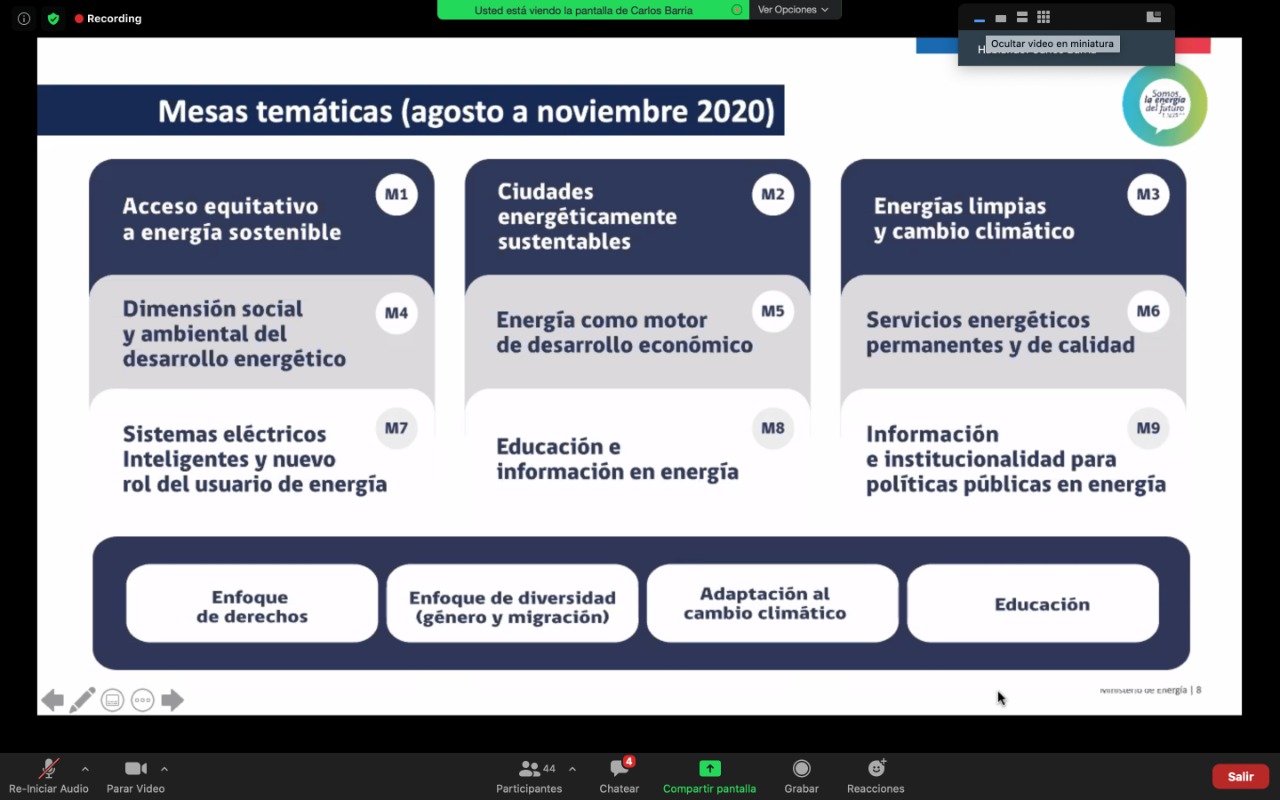Click 'Acceso equitativo a energía sostenible' text
This screenshot has width=1280, height=800.
[x=232, y=219]
